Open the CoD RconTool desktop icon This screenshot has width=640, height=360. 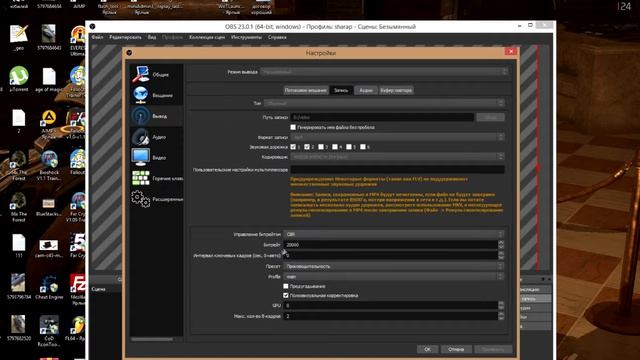[49, 331]
